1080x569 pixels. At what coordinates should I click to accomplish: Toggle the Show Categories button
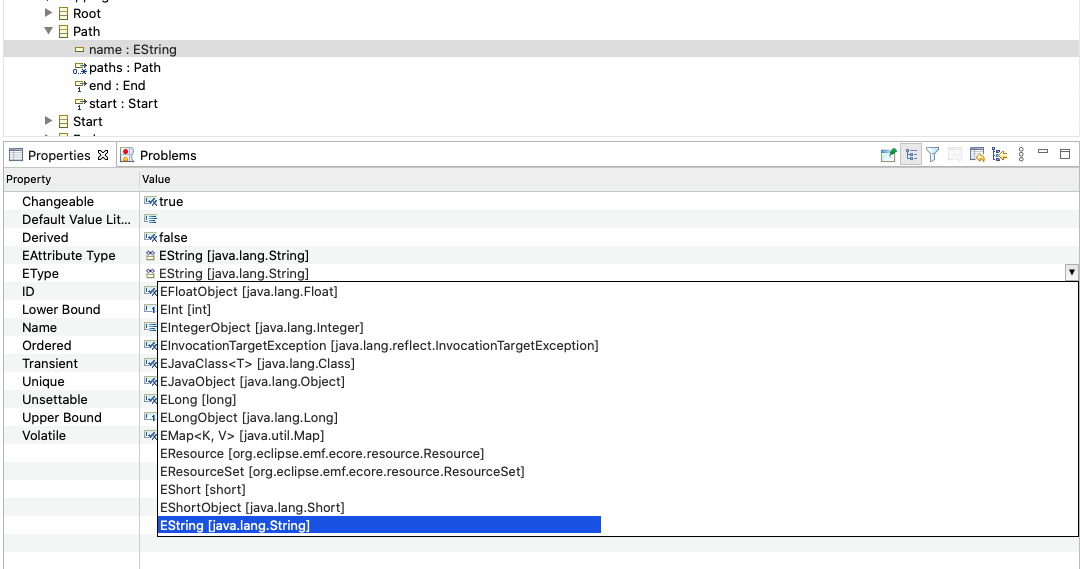pos(911,155)
